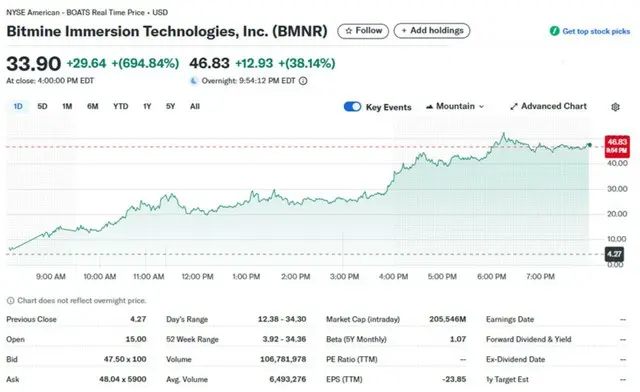Click the Follow button

[x=363, y=31]
